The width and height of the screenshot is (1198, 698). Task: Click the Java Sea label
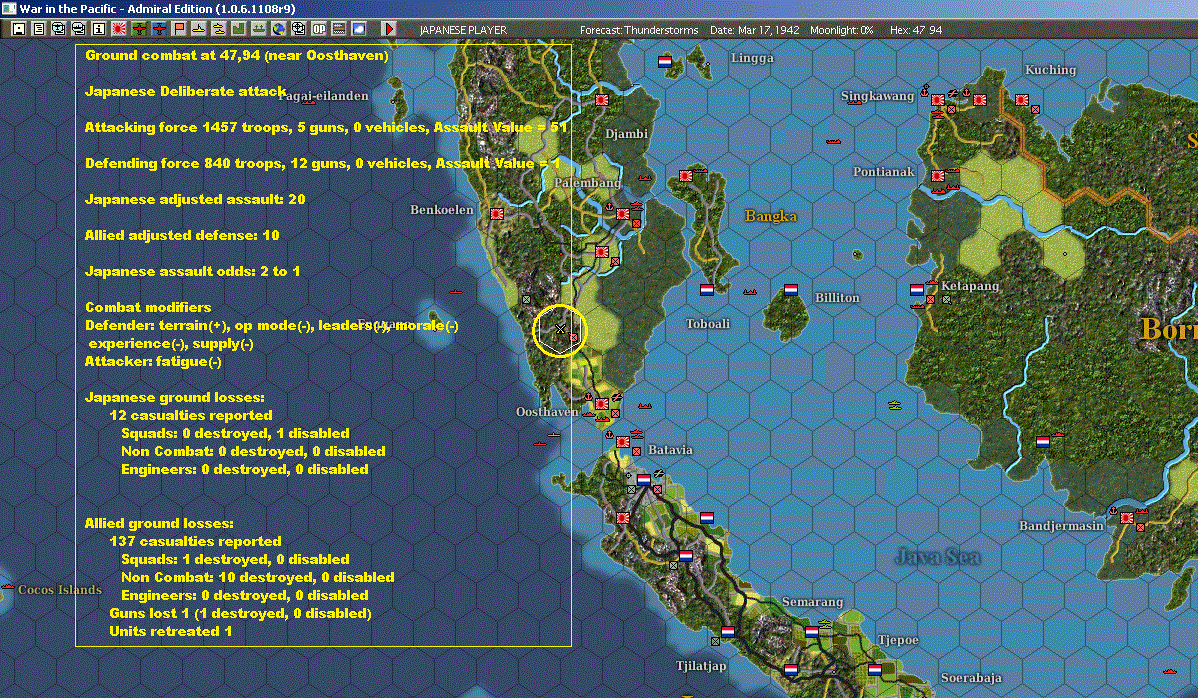(937, 557)
